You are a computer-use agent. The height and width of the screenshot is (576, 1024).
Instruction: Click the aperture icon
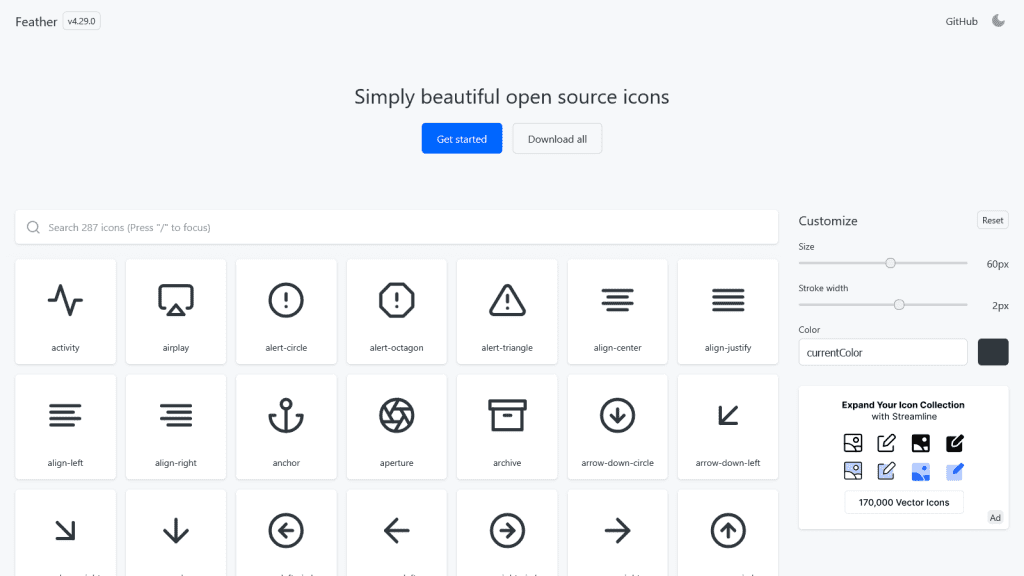[396, 426]
